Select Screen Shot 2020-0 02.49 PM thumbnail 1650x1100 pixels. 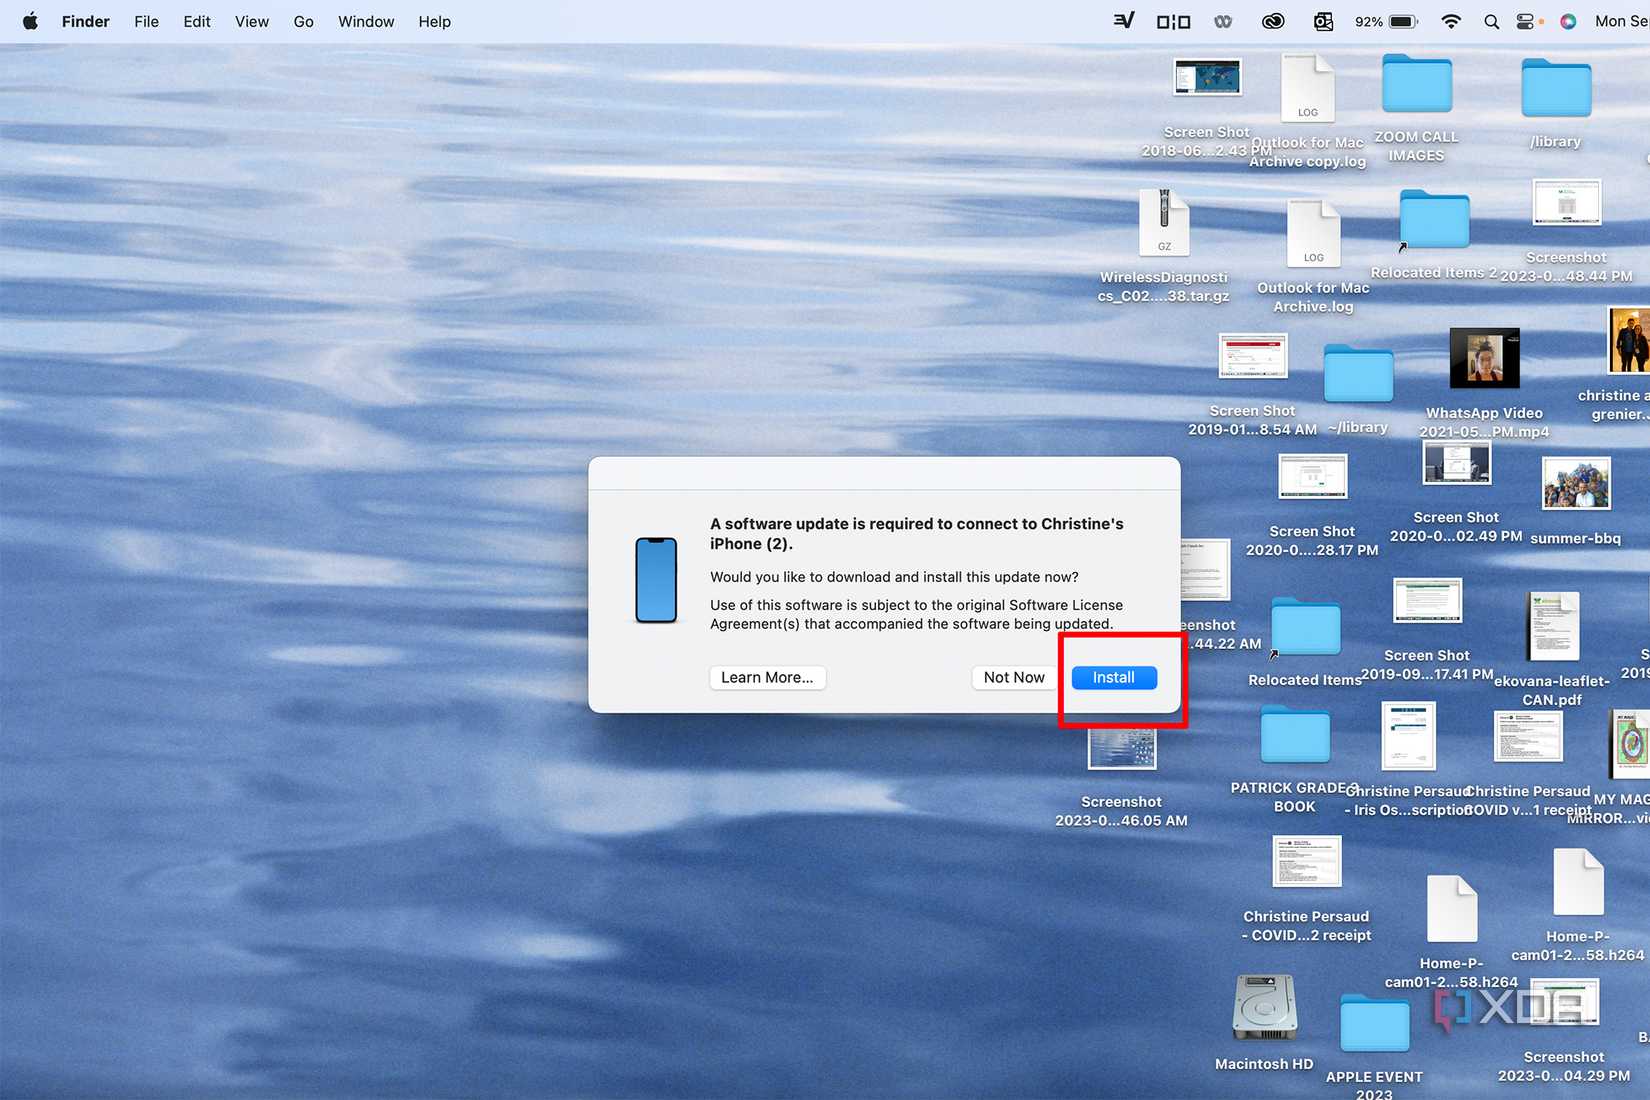pyautogui.click(x=1456, y=463)
